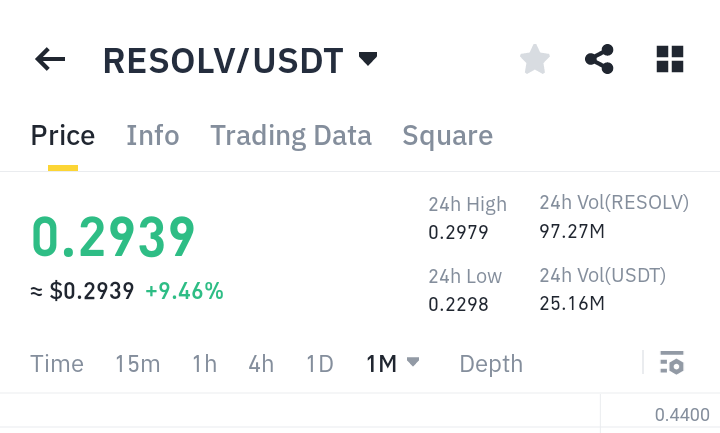Open the Trading Data tab
This screenshot has height=433, width=720.
coord(291,135)
